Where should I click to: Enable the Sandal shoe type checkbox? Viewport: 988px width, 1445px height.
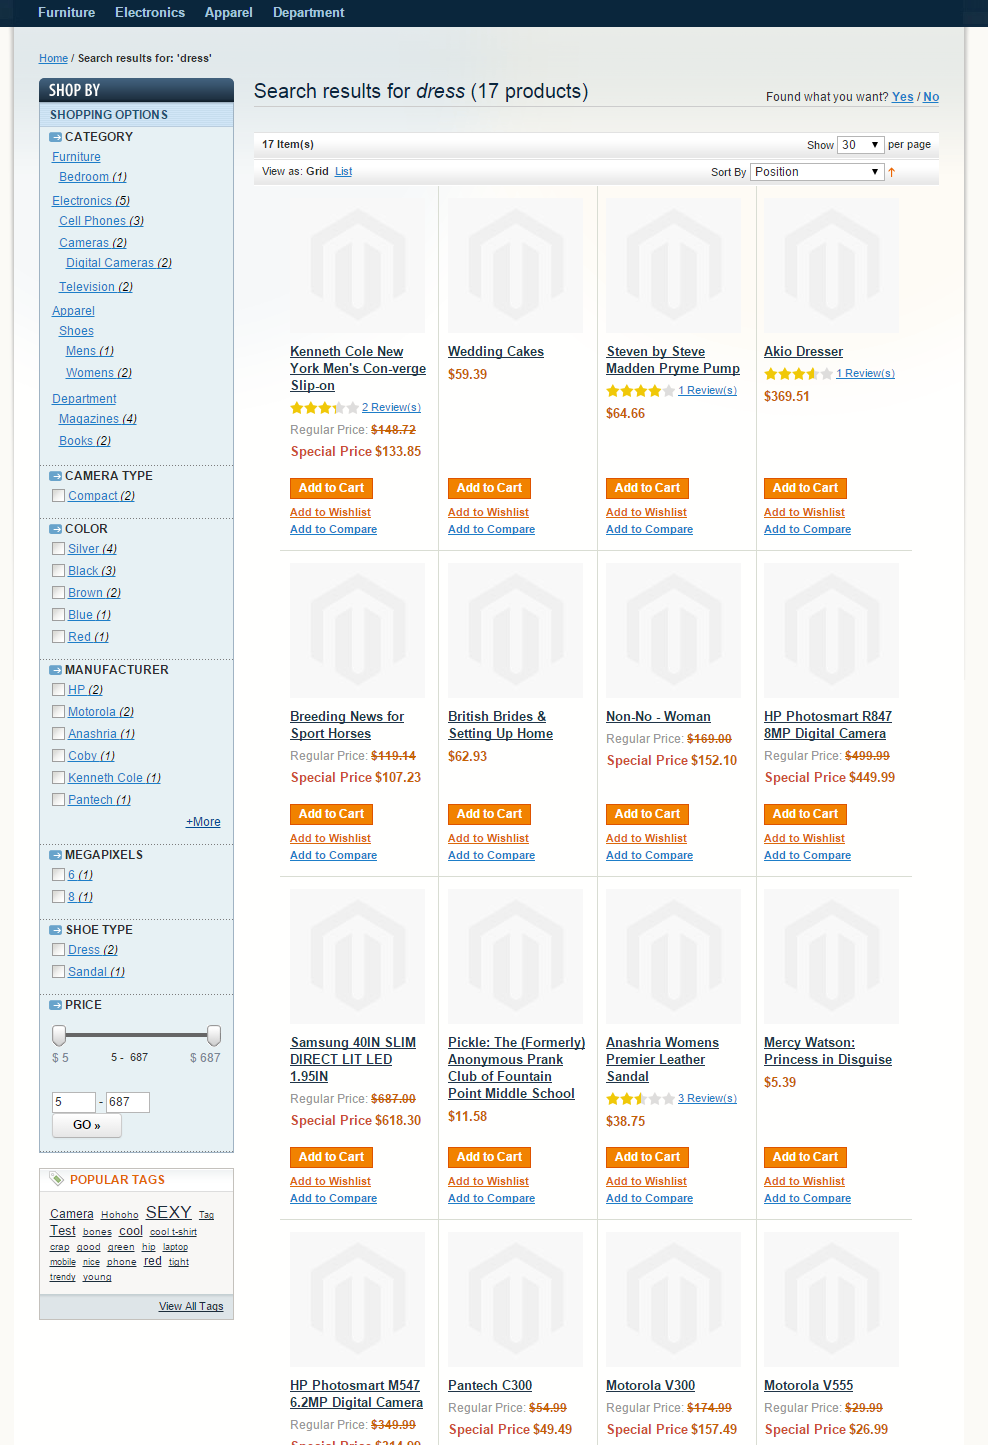point(58,972)
